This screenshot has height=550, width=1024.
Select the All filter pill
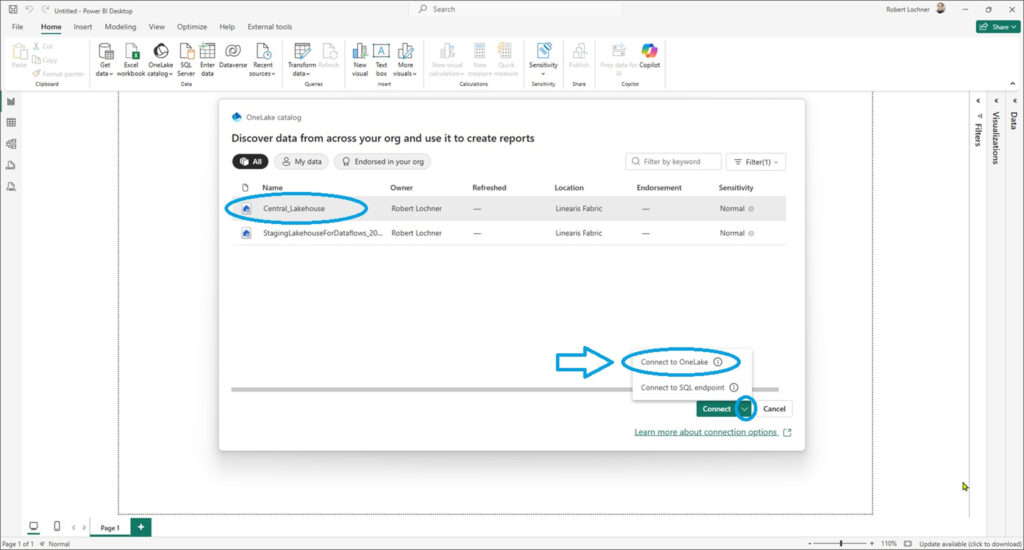coord(250,161)
